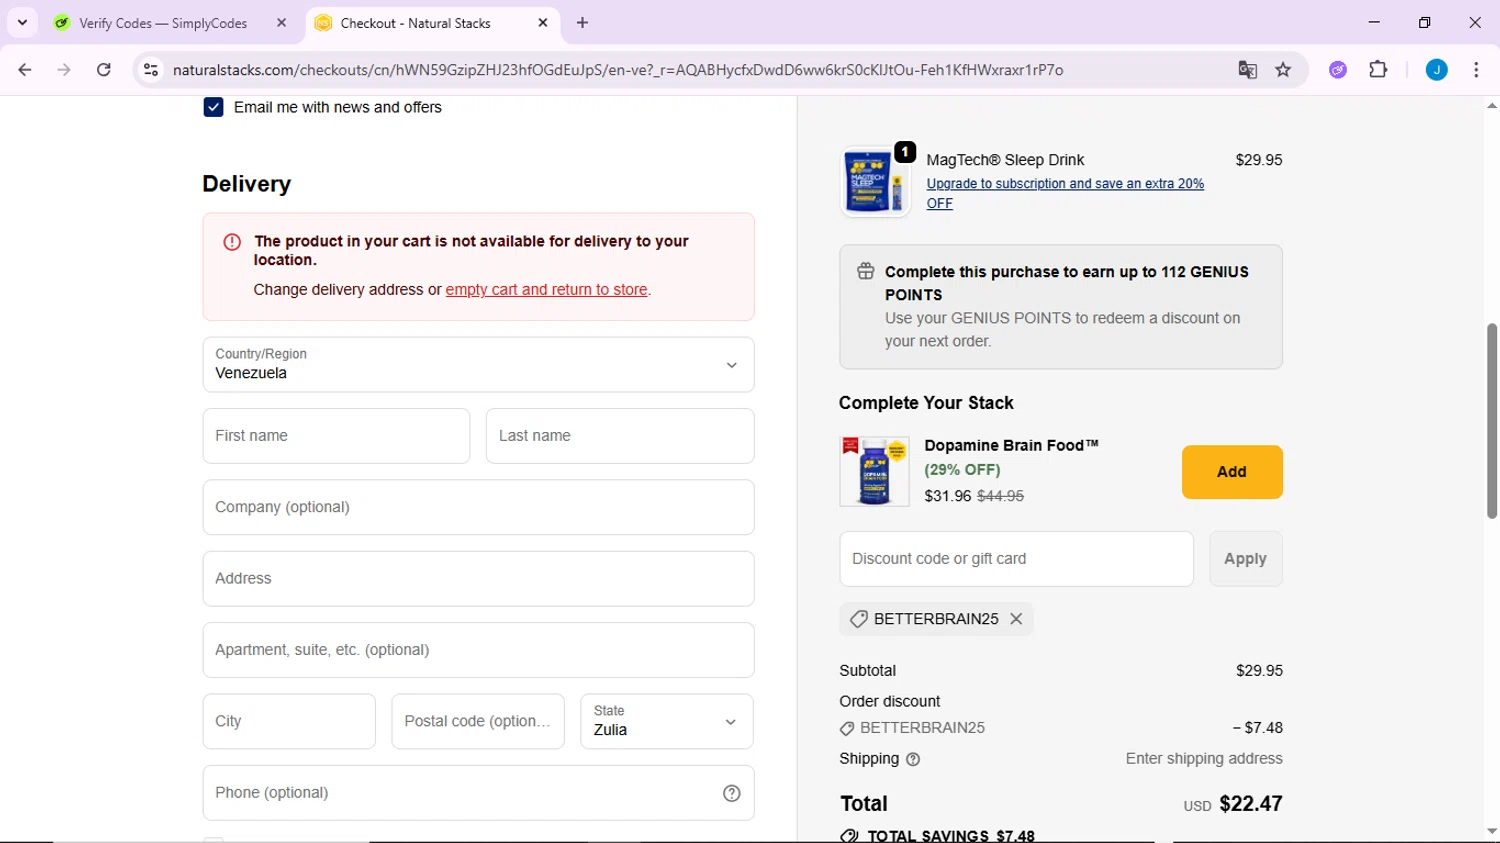Open the State Zulia dropdown
Viewport: 1500px width, 843px height.
pos(667,721)
